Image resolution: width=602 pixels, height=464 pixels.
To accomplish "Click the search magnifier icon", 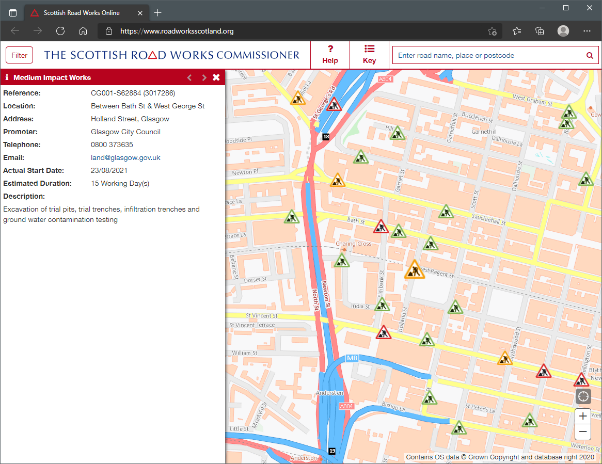I will point(590,56).
